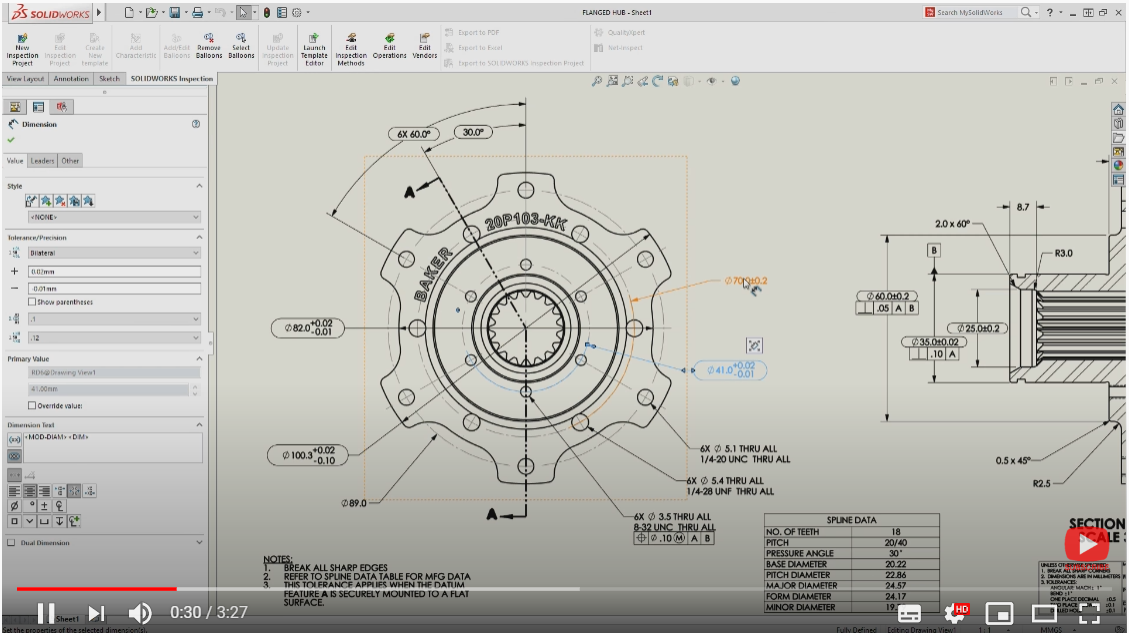Click the Dimension help question icon
This screenshot has height=633, width=1129.
196,124
